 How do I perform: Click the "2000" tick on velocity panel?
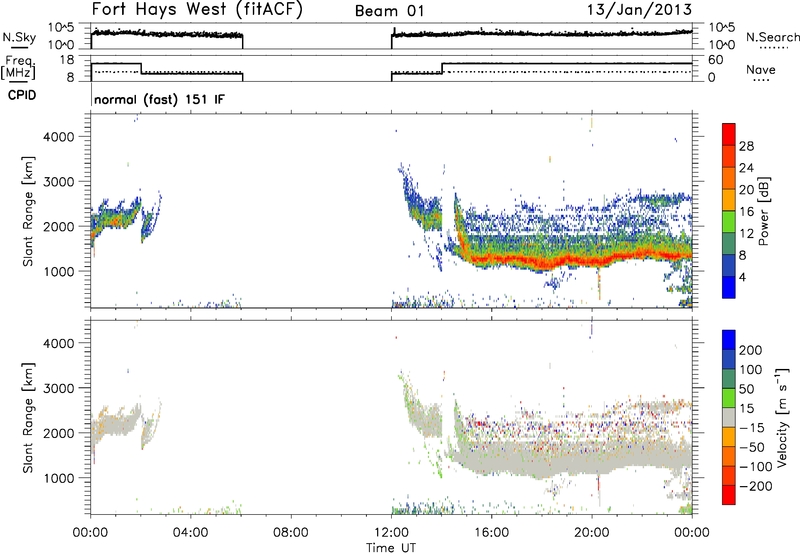pyautogui.click(x=58, y=433)
